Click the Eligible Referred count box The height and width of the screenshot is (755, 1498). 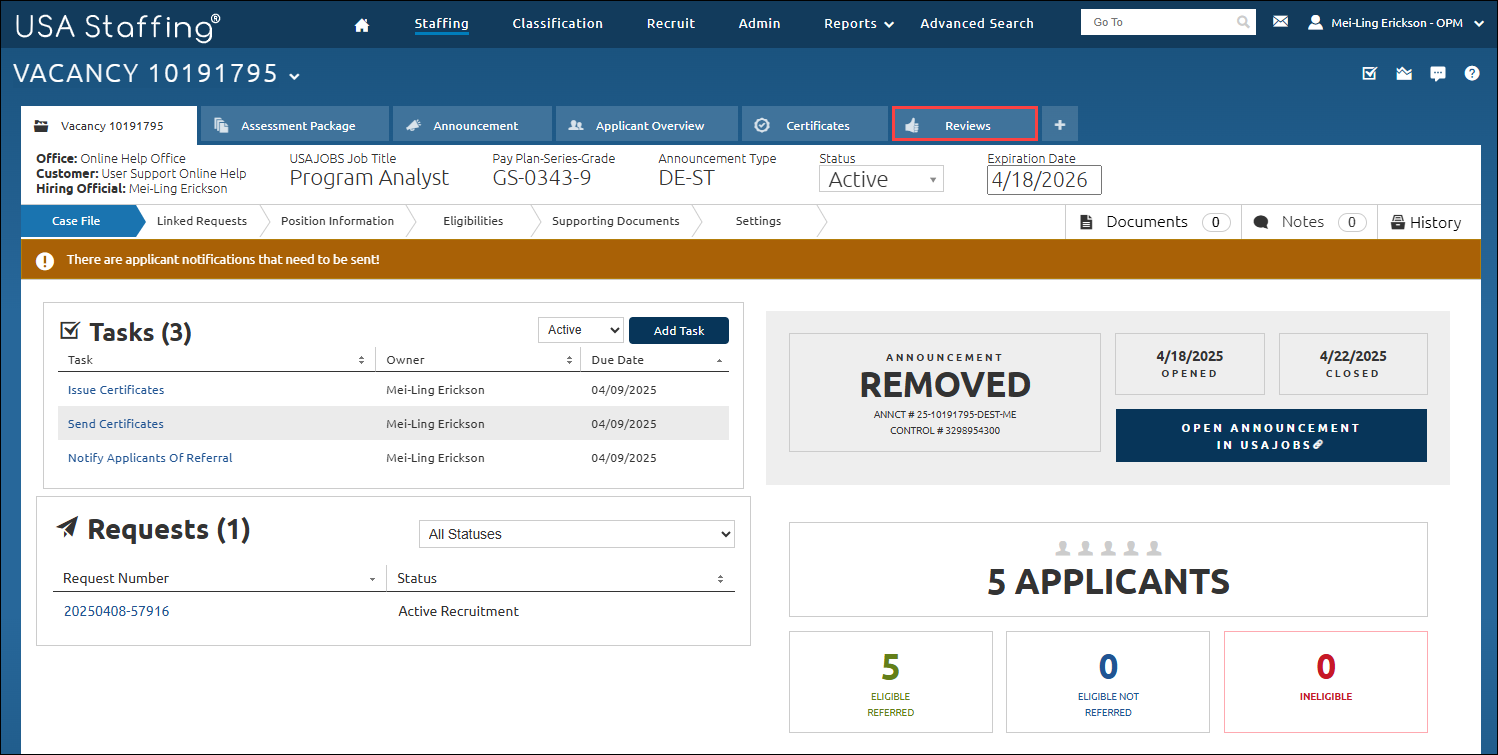(x=891, y=682)
